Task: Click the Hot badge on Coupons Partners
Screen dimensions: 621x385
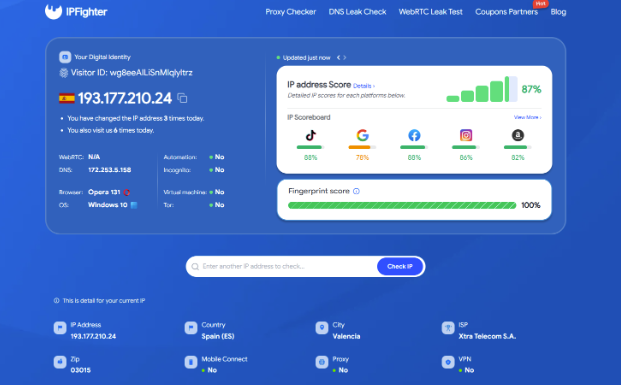Action: pos(540,4)
